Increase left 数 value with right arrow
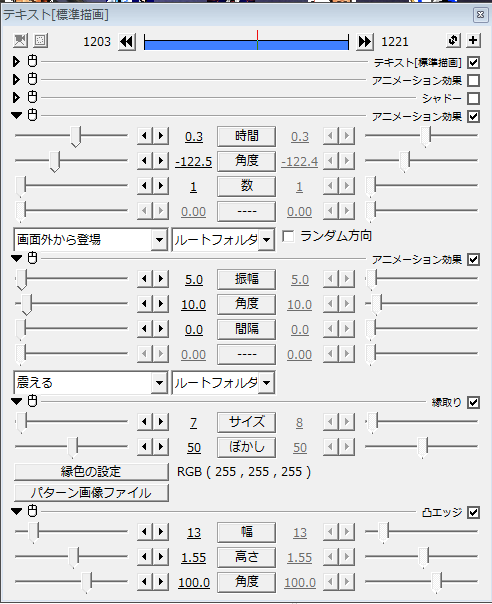Image resolution: width=492 pixels, height=604 pixels. [x=161, y=186]
